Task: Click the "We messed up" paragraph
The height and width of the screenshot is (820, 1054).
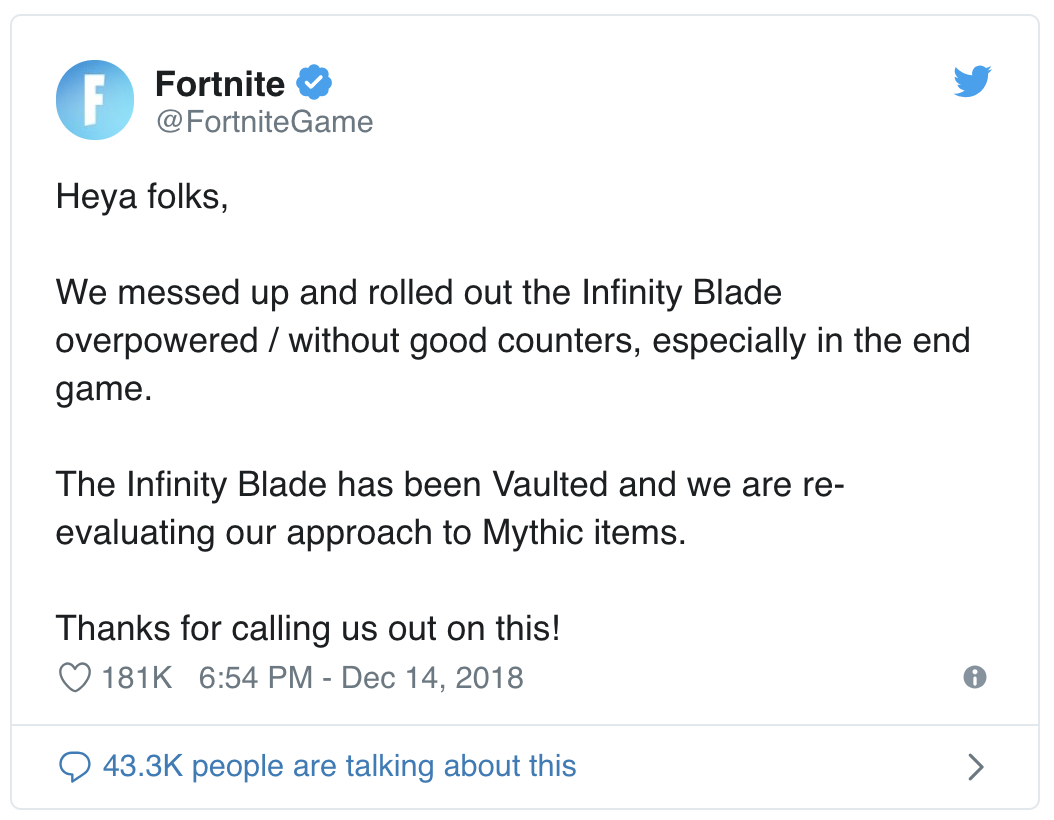Action: click(x=513, y=341)
